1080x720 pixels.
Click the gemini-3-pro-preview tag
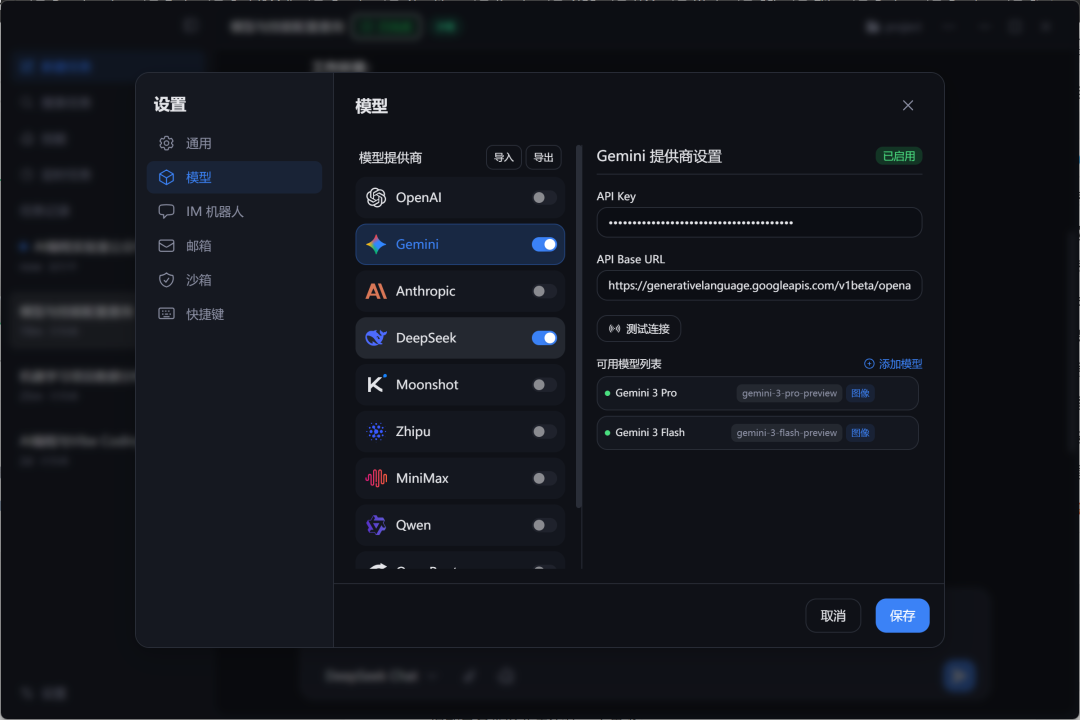pos(789,393)
